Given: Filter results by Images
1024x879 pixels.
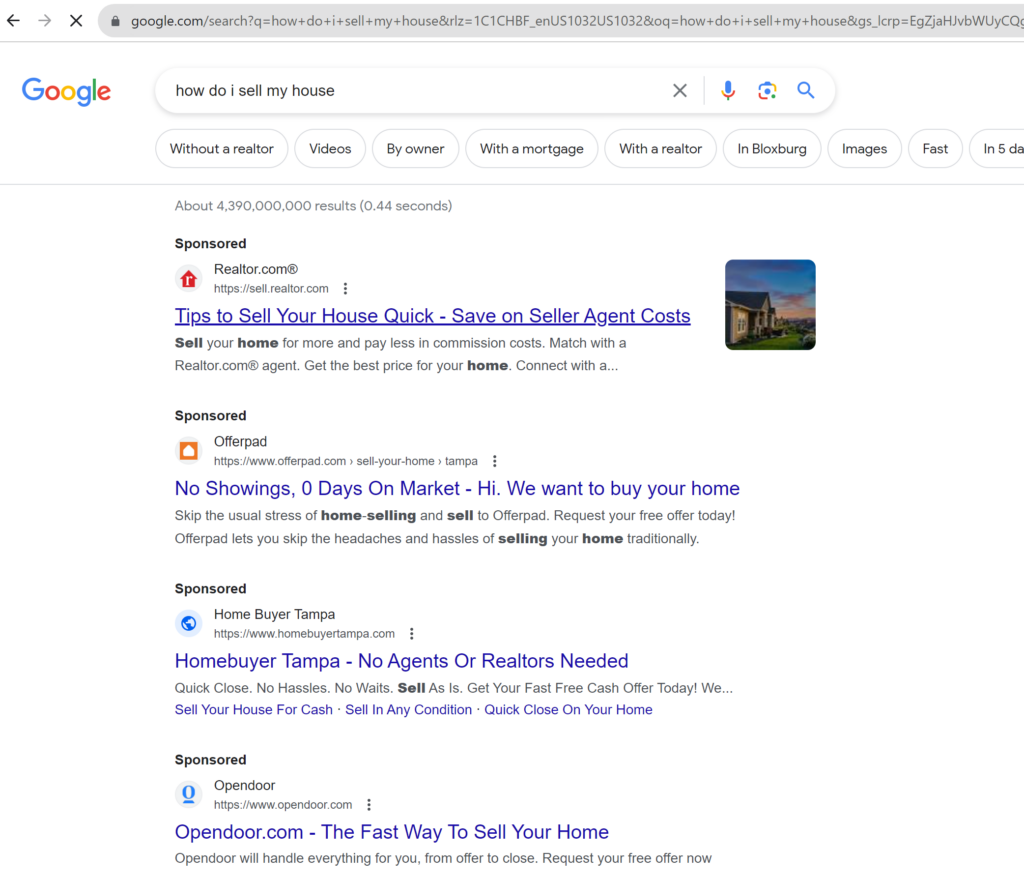Looking at the screenshot, I should pos(864,149).
